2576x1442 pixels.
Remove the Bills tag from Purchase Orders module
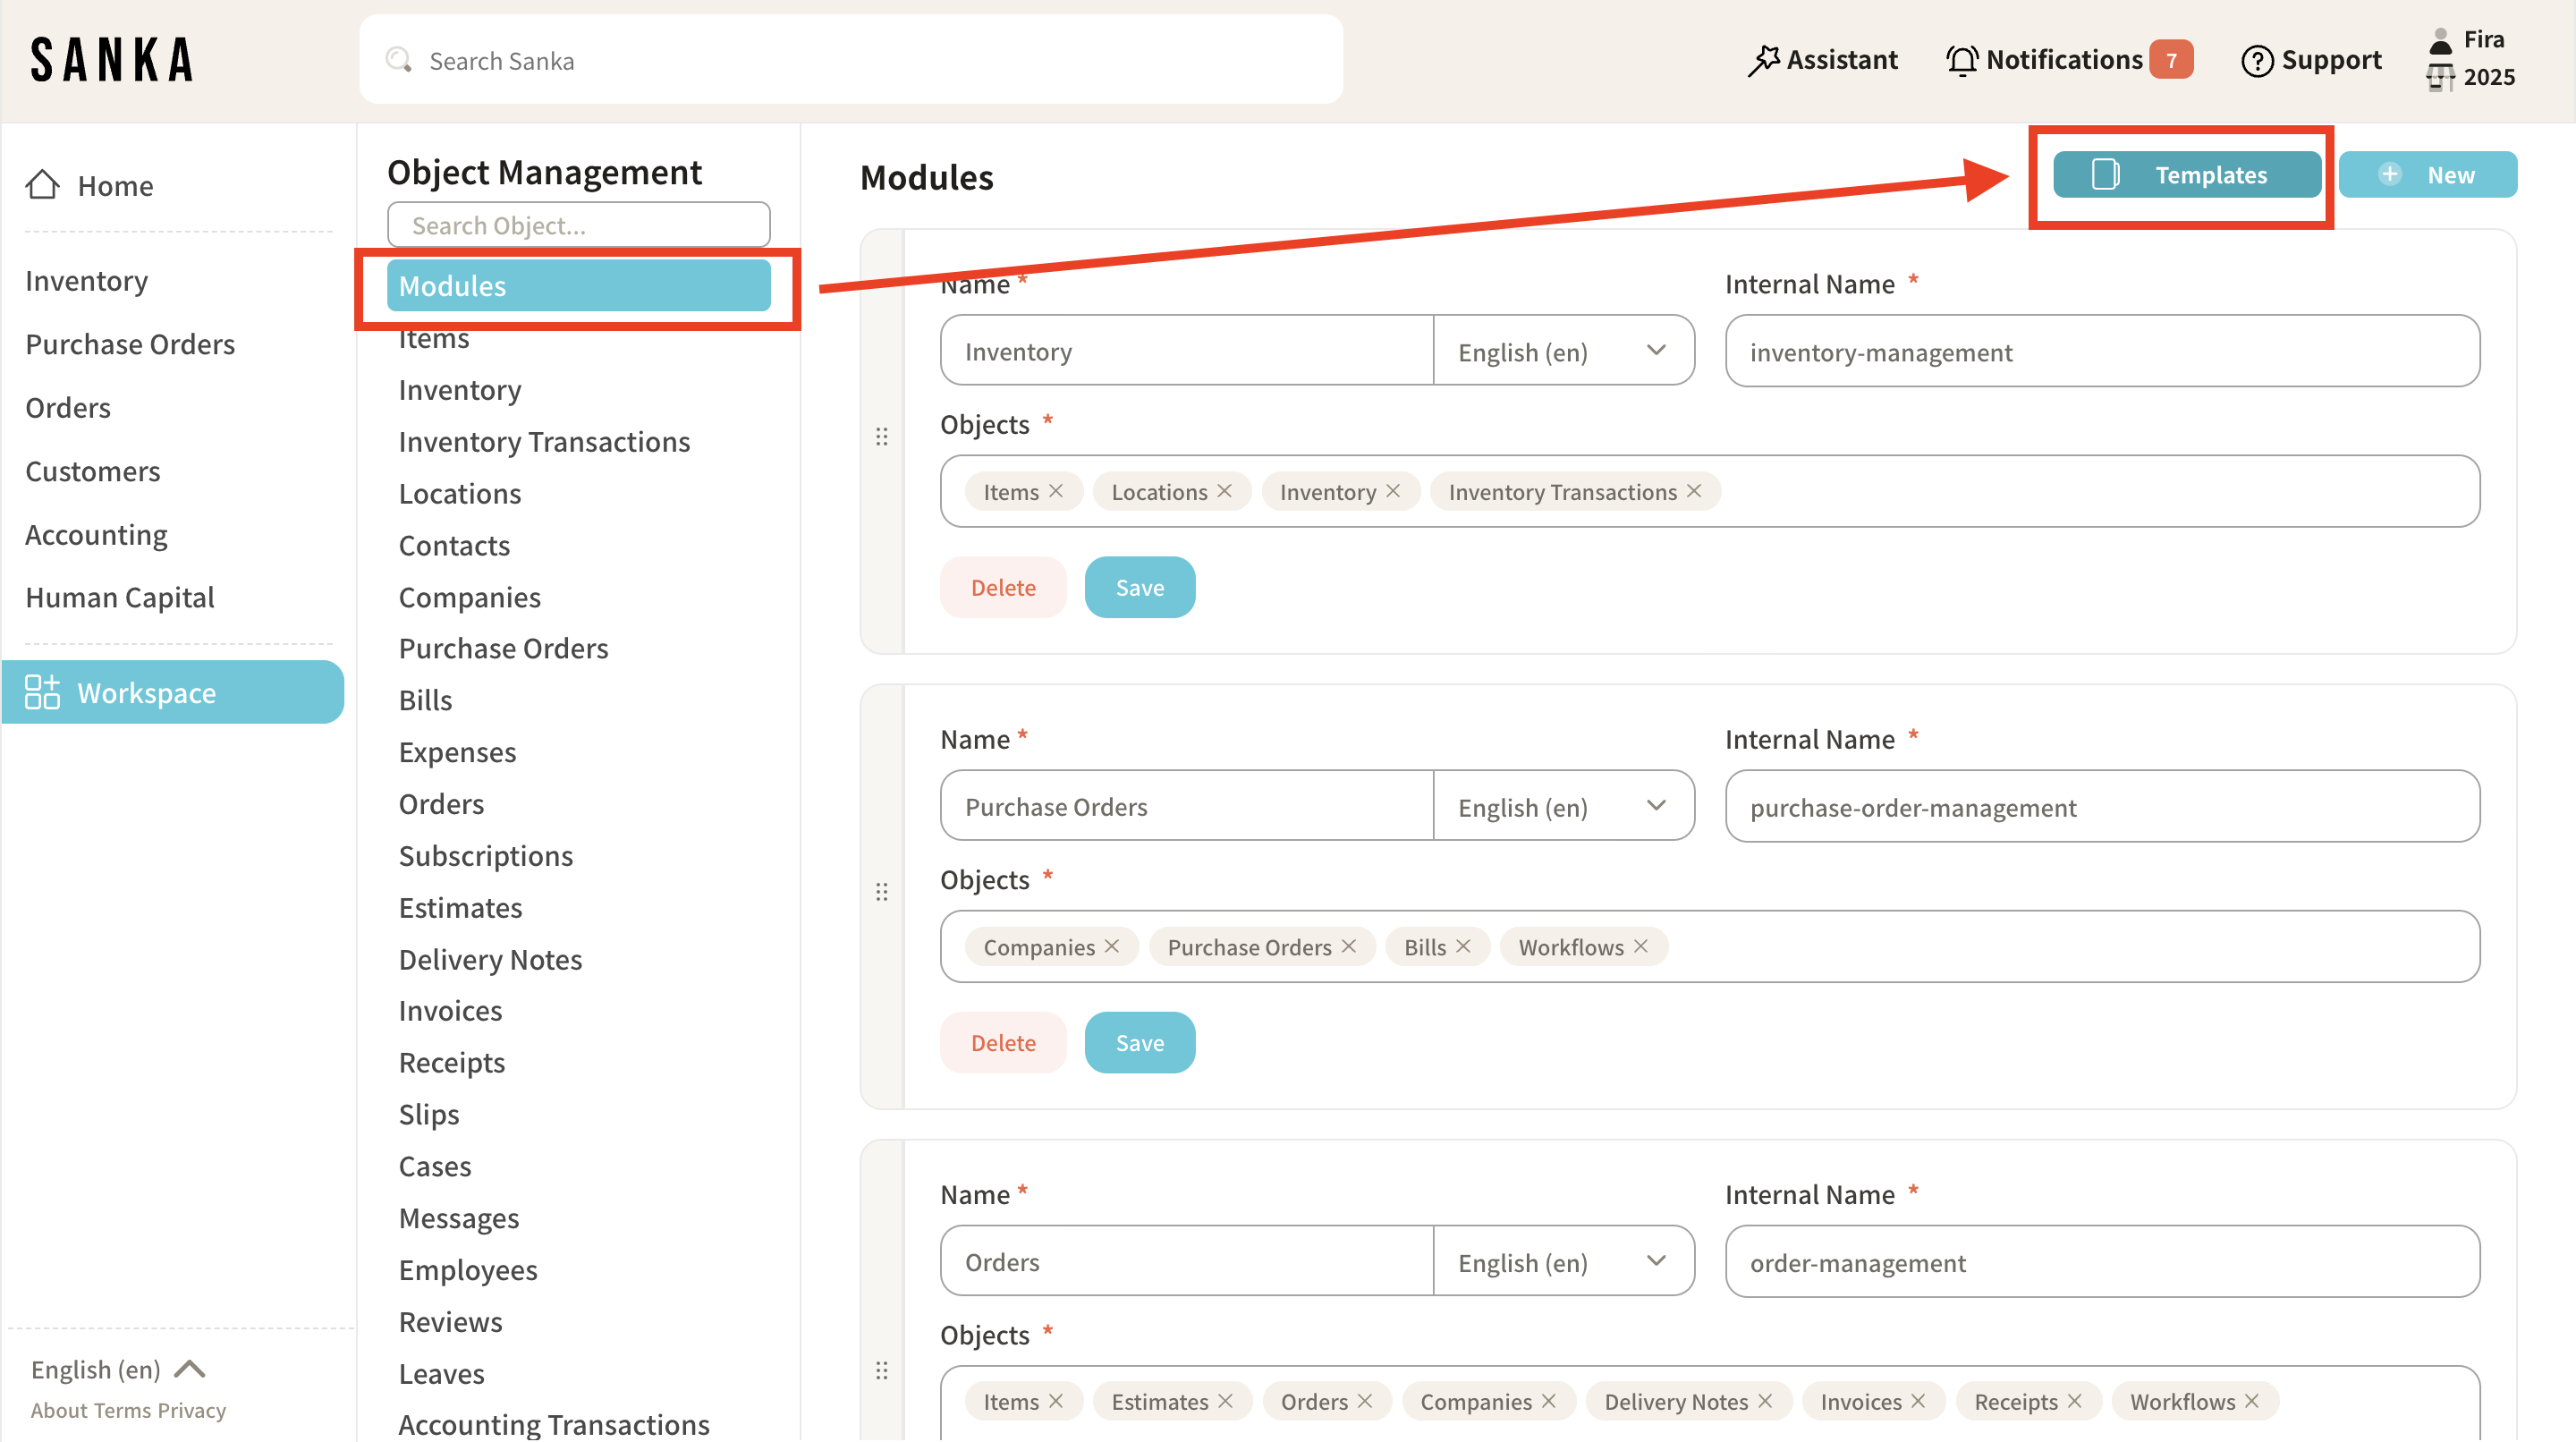[x=1463, y=946]
